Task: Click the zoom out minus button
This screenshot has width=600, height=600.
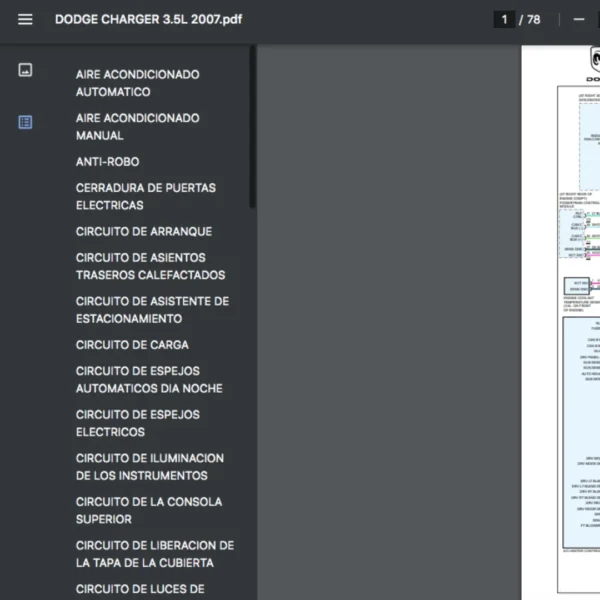Action: pyautogui.click(x=579, y=19)
